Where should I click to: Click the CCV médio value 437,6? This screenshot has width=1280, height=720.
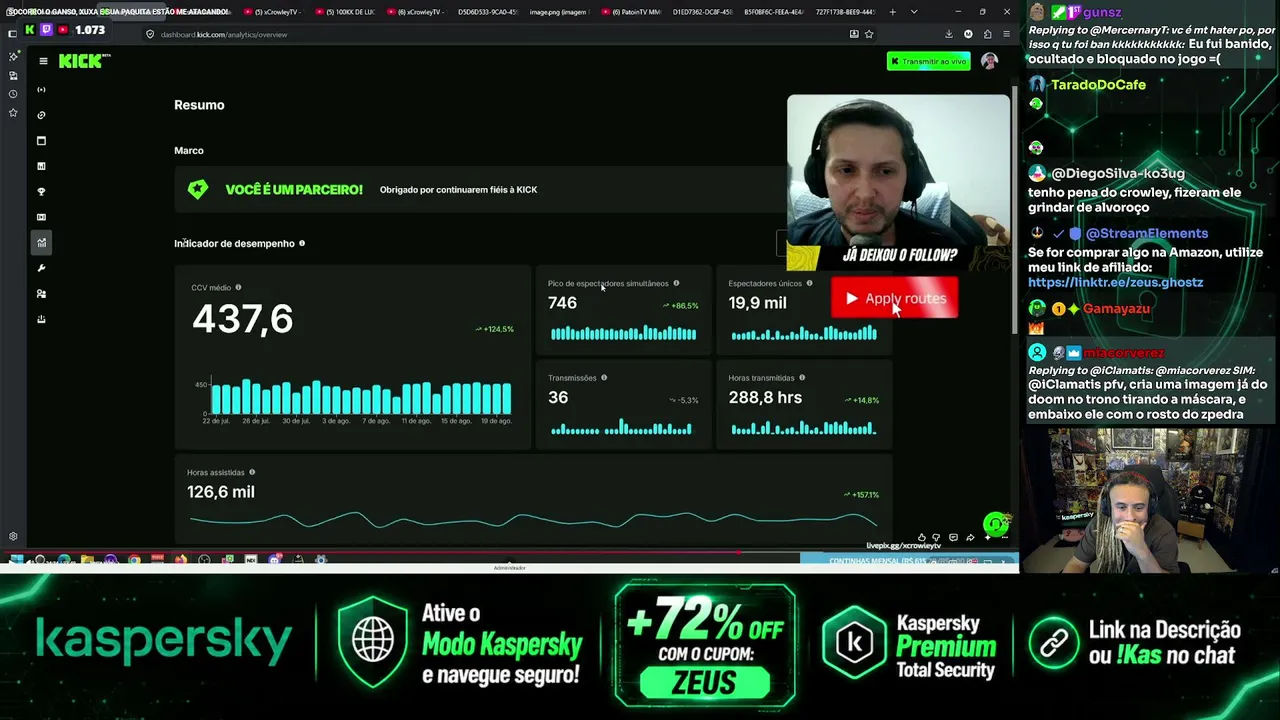[x=242, y=320]
